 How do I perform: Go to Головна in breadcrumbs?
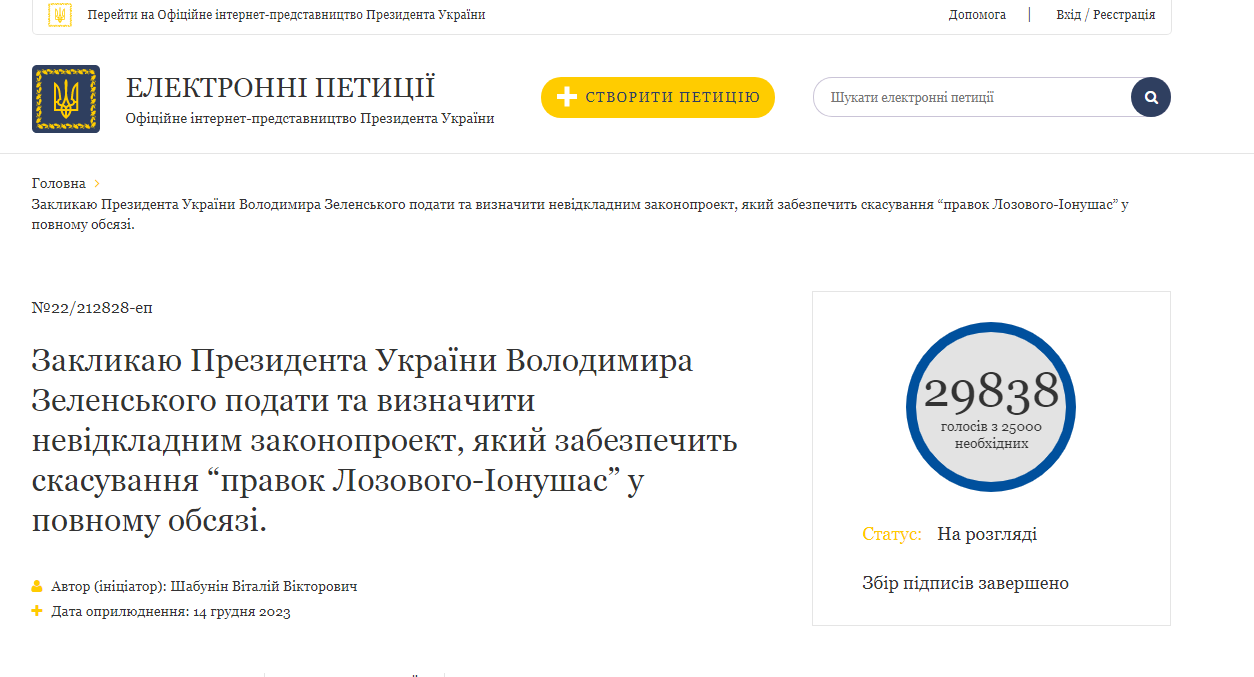59,183
